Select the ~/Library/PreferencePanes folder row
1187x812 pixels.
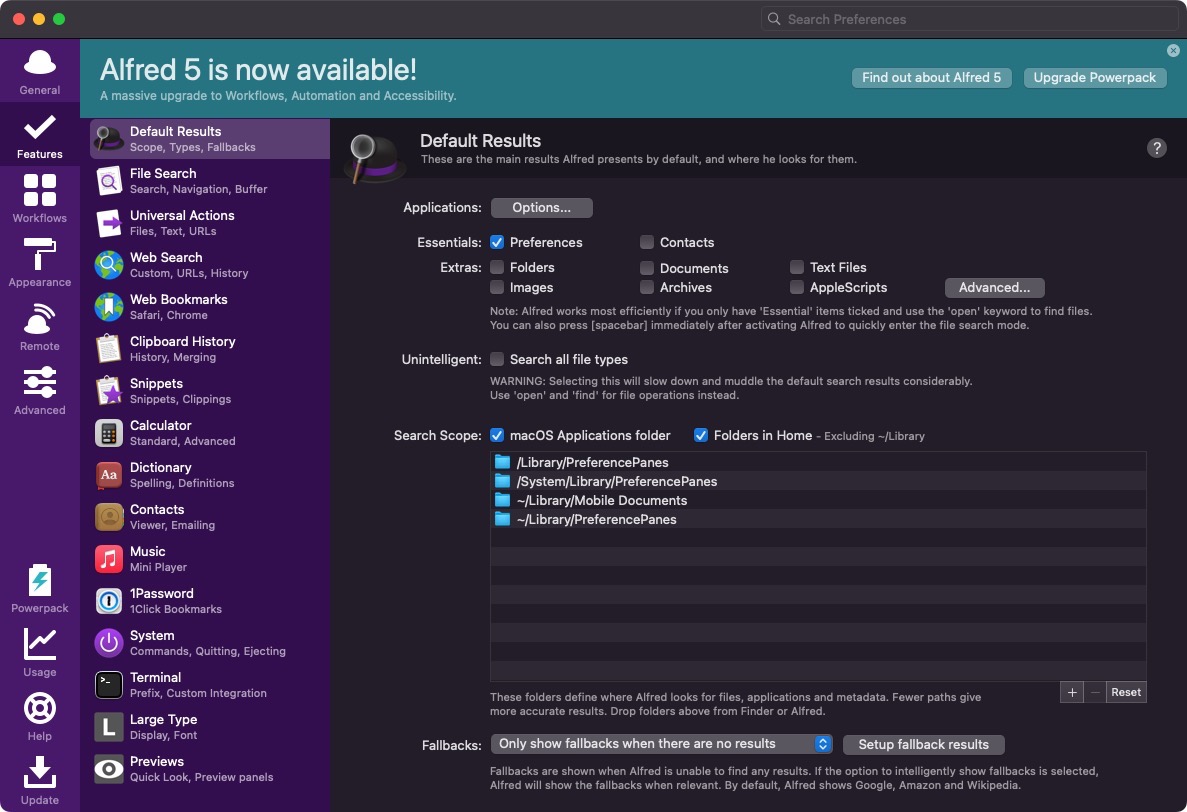click(818, 519)
